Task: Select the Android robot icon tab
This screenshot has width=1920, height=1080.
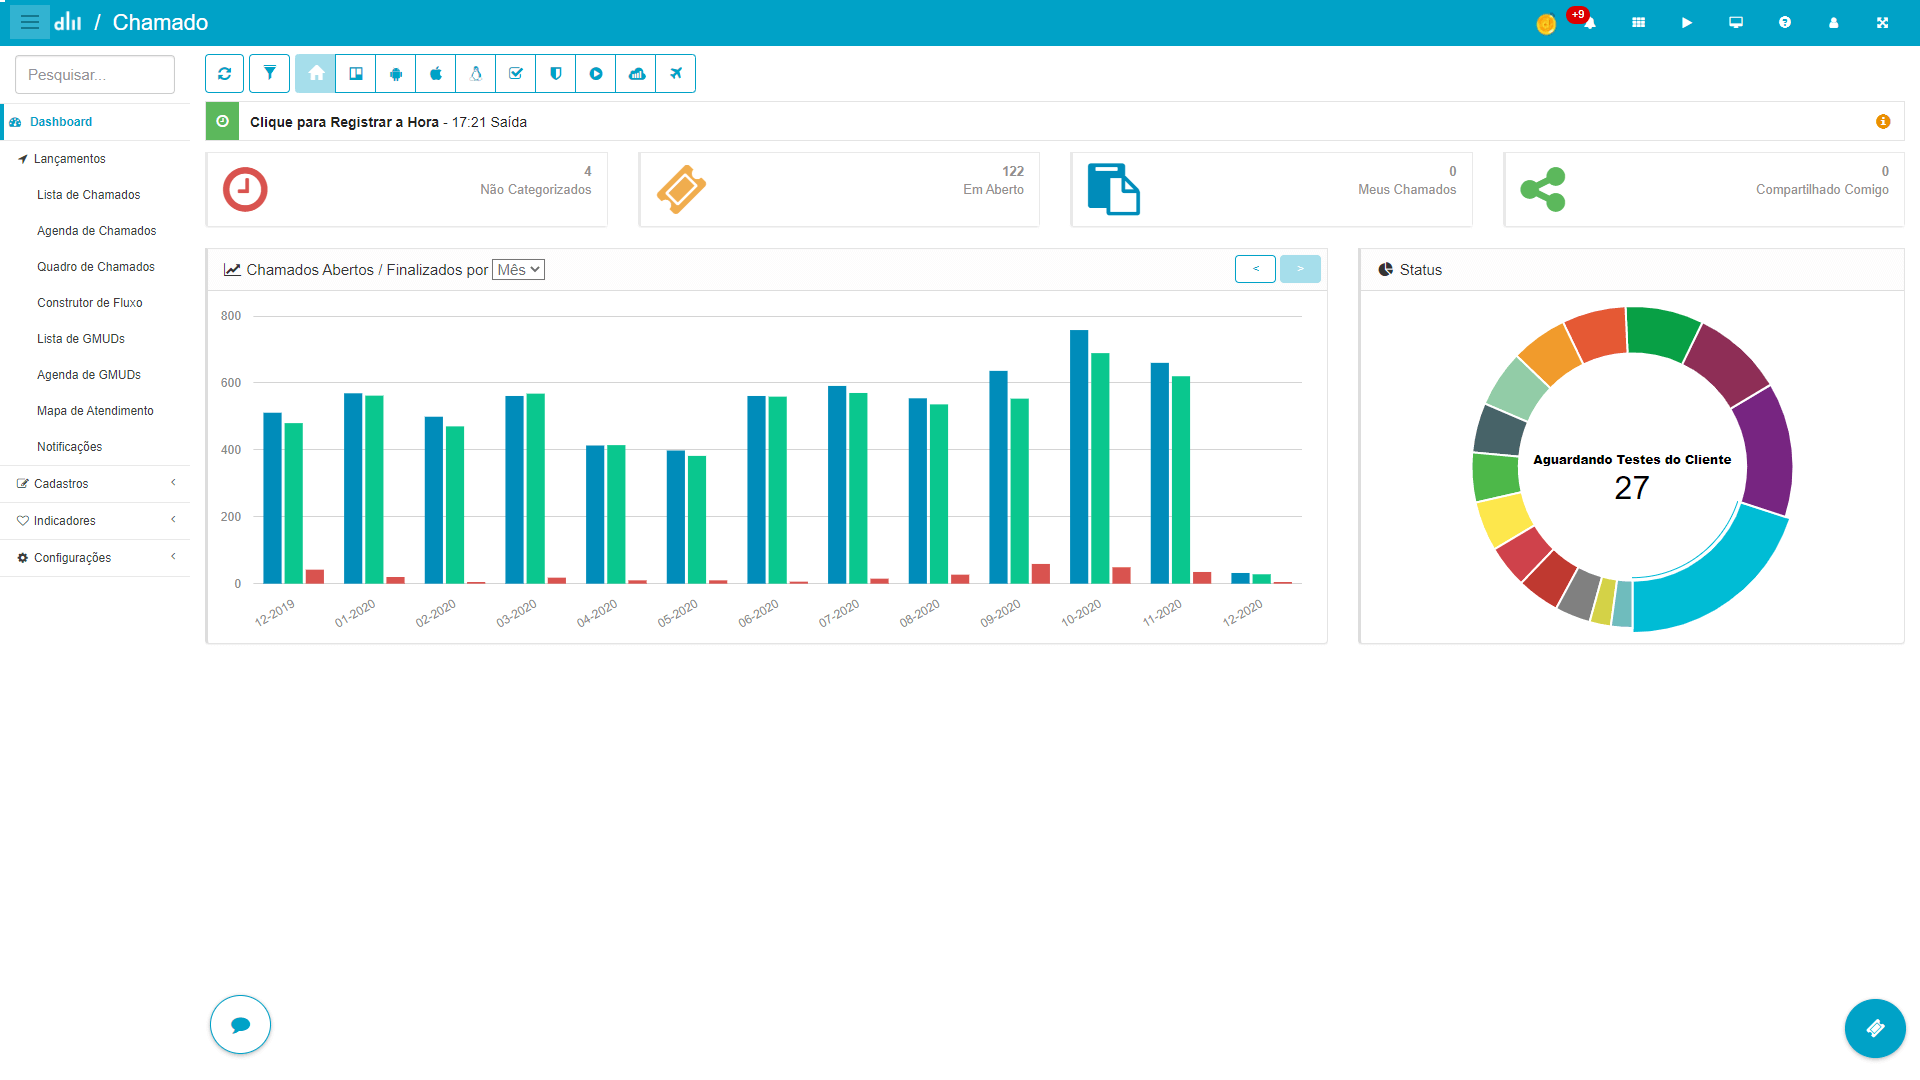Action: (x=396, y=74)
